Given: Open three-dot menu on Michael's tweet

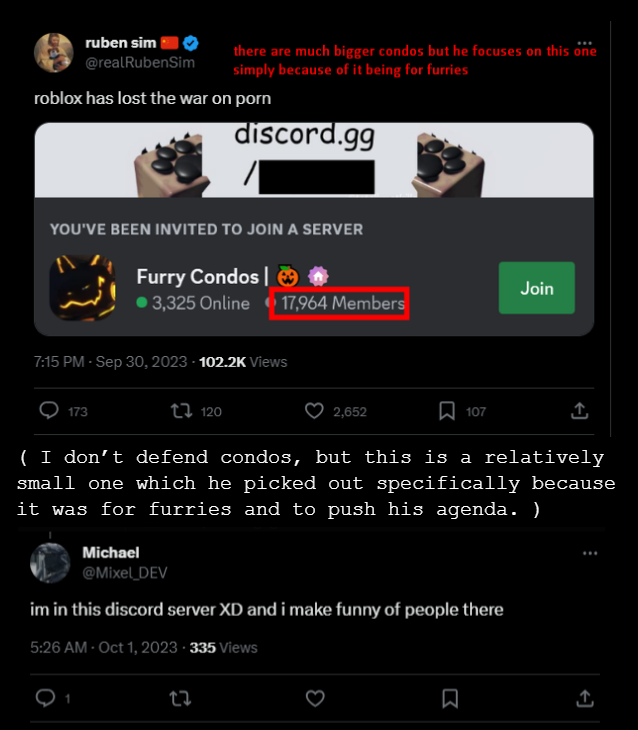Looking at the screenshot, I should pos(590,553).
